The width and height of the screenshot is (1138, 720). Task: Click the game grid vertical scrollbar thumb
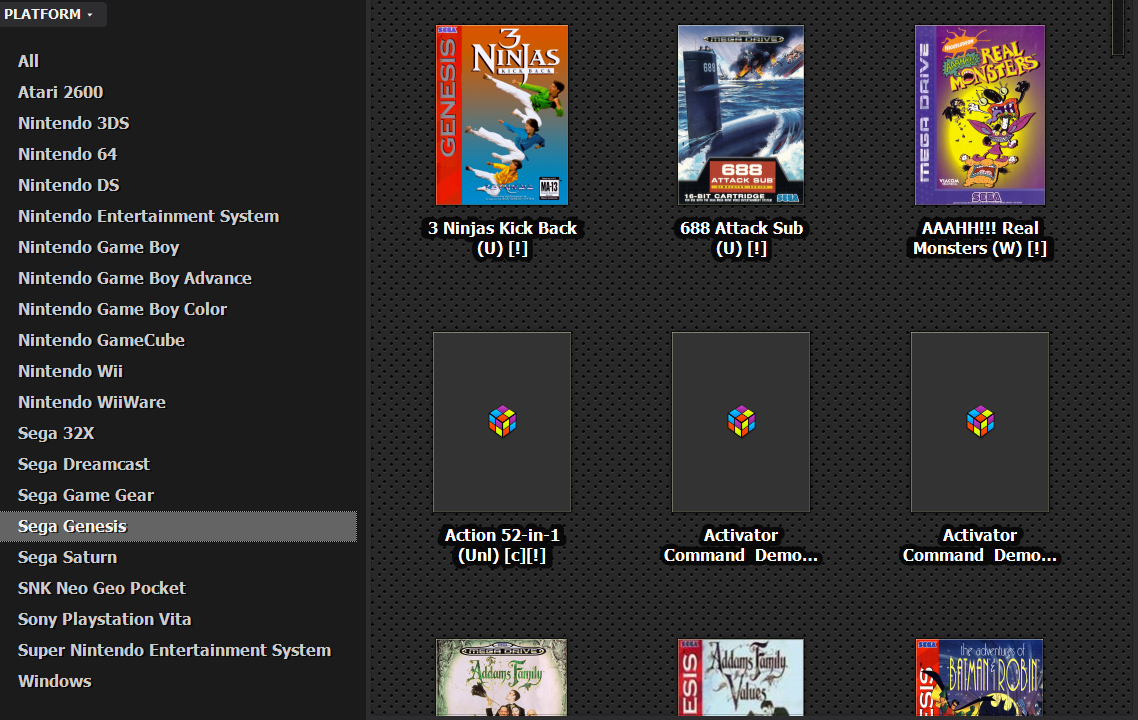(x=1118, y=27)
